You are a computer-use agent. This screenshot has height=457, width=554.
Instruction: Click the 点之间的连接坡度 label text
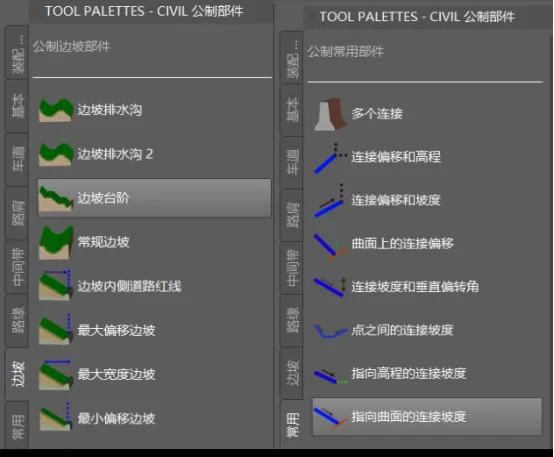[x=402, y=330]
